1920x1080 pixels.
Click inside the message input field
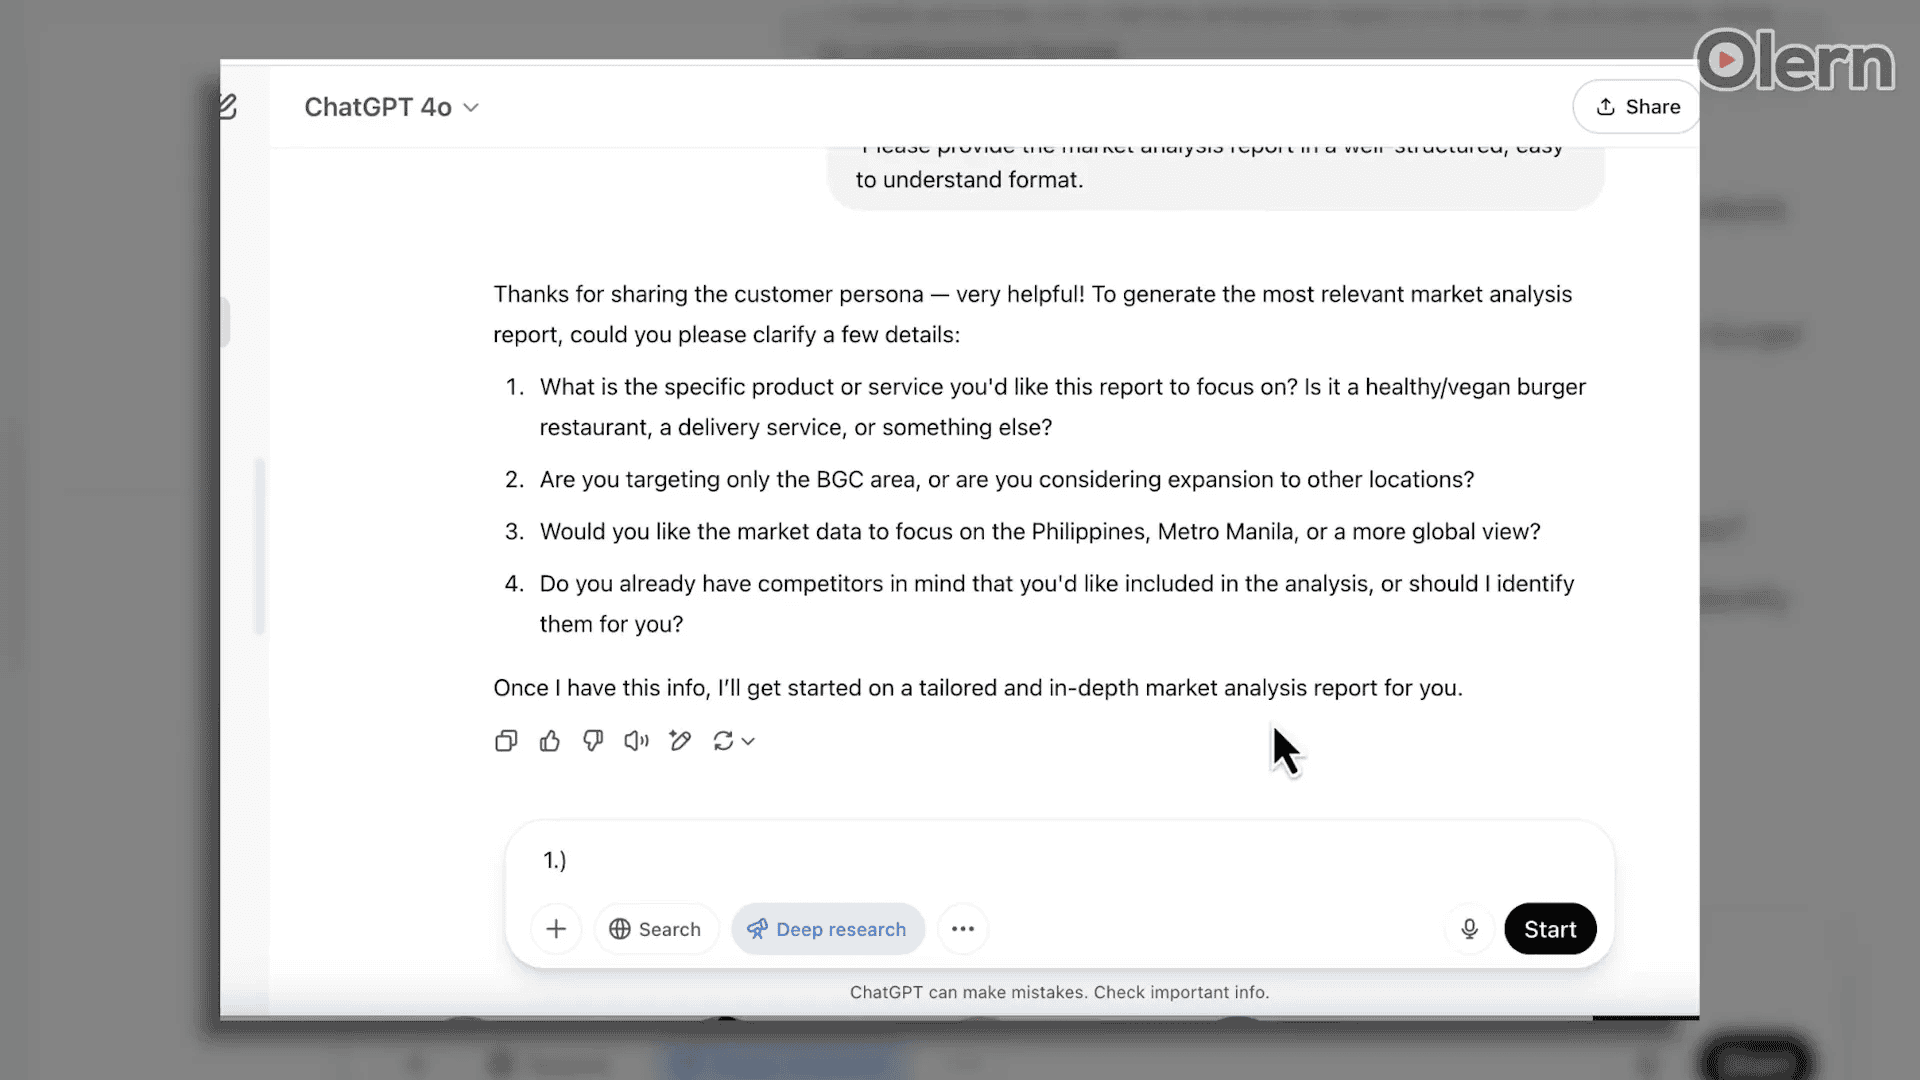pyautogui.click(x=1000, y=859)
